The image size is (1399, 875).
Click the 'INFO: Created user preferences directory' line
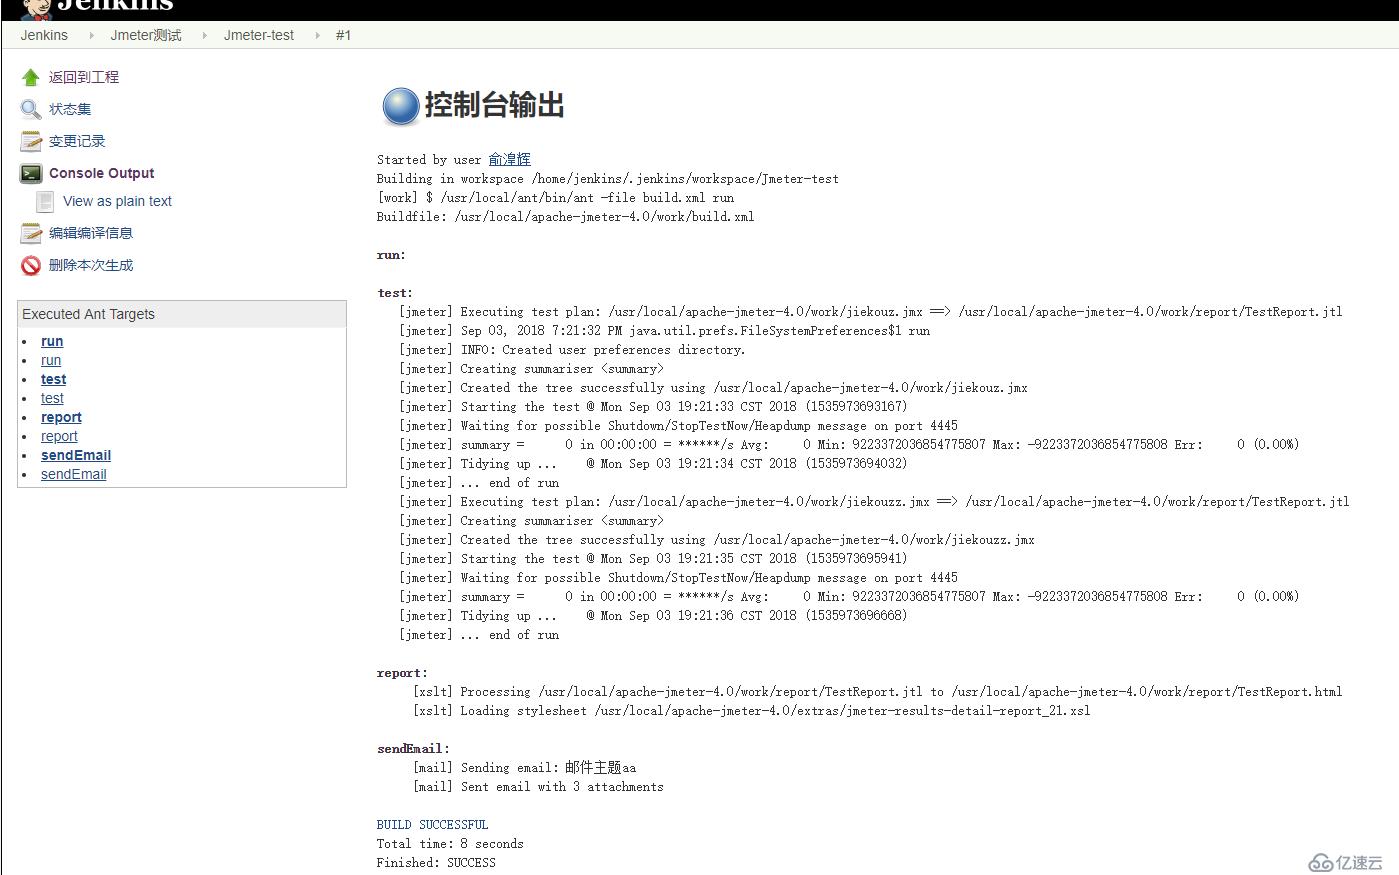[572, 350]
